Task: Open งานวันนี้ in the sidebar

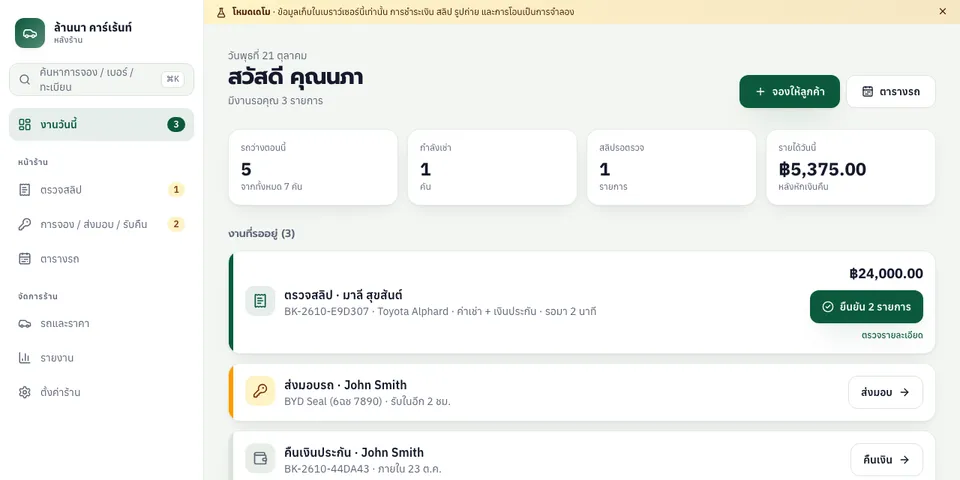Action: click(x=102, y=125)
